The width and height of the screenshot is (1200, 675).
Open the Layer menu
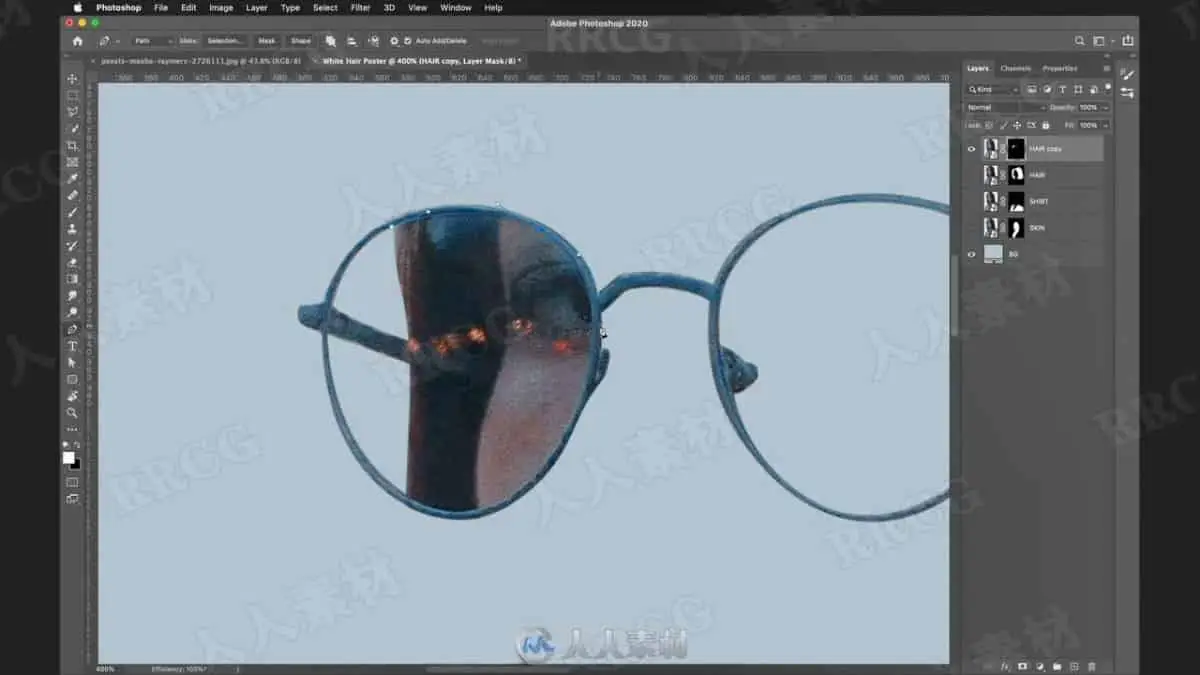[x=257, y=7]
